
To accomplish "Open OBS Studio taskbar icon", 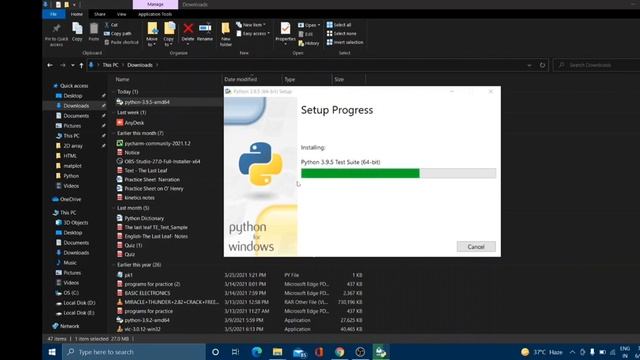I will (360, 352).
